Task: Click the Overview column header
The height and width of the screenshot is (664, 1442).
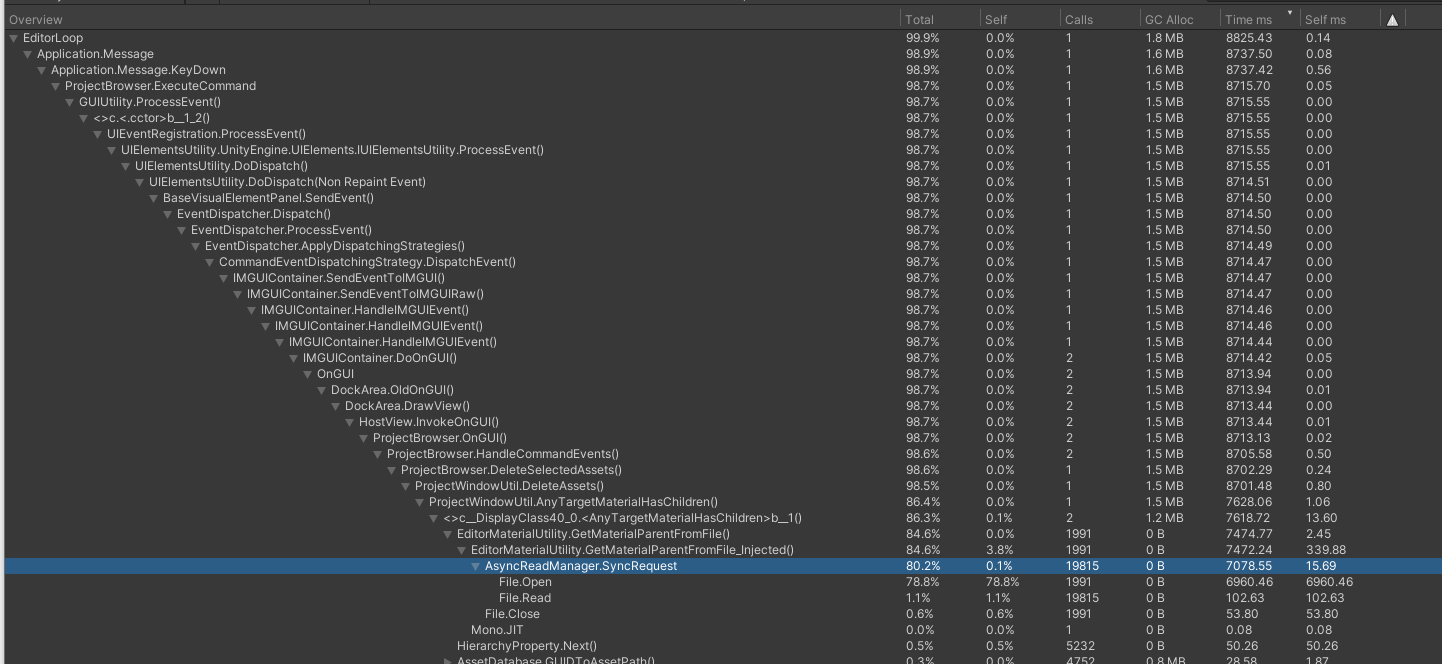Action: pos(36,18)
